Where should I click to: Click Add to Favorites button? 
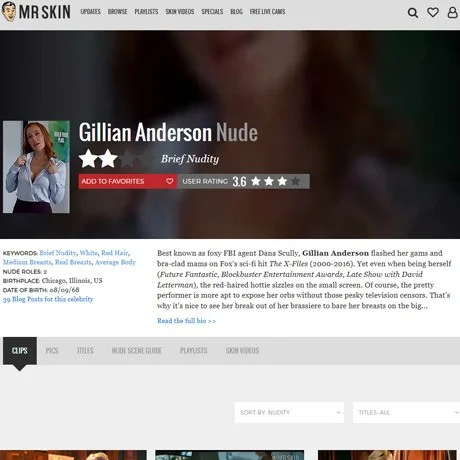128,181
